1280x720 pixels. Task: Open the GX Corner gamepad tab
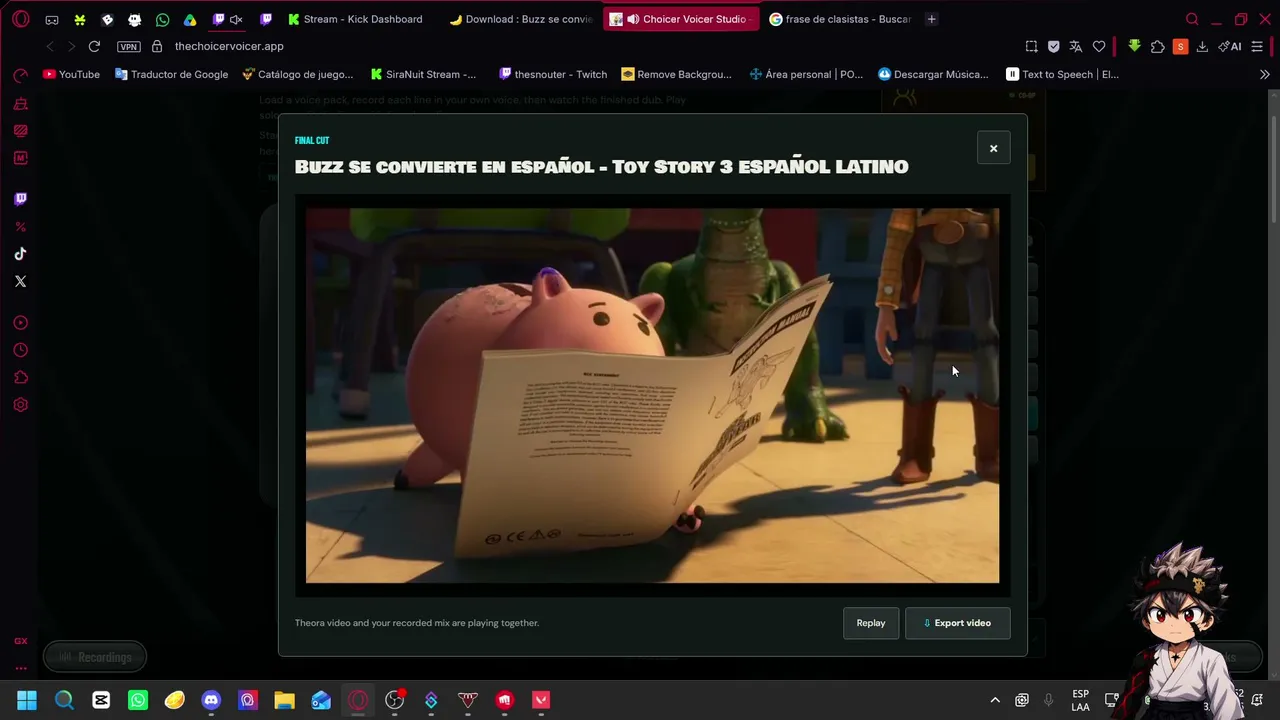pyautogui.click(x=52, y=19)
